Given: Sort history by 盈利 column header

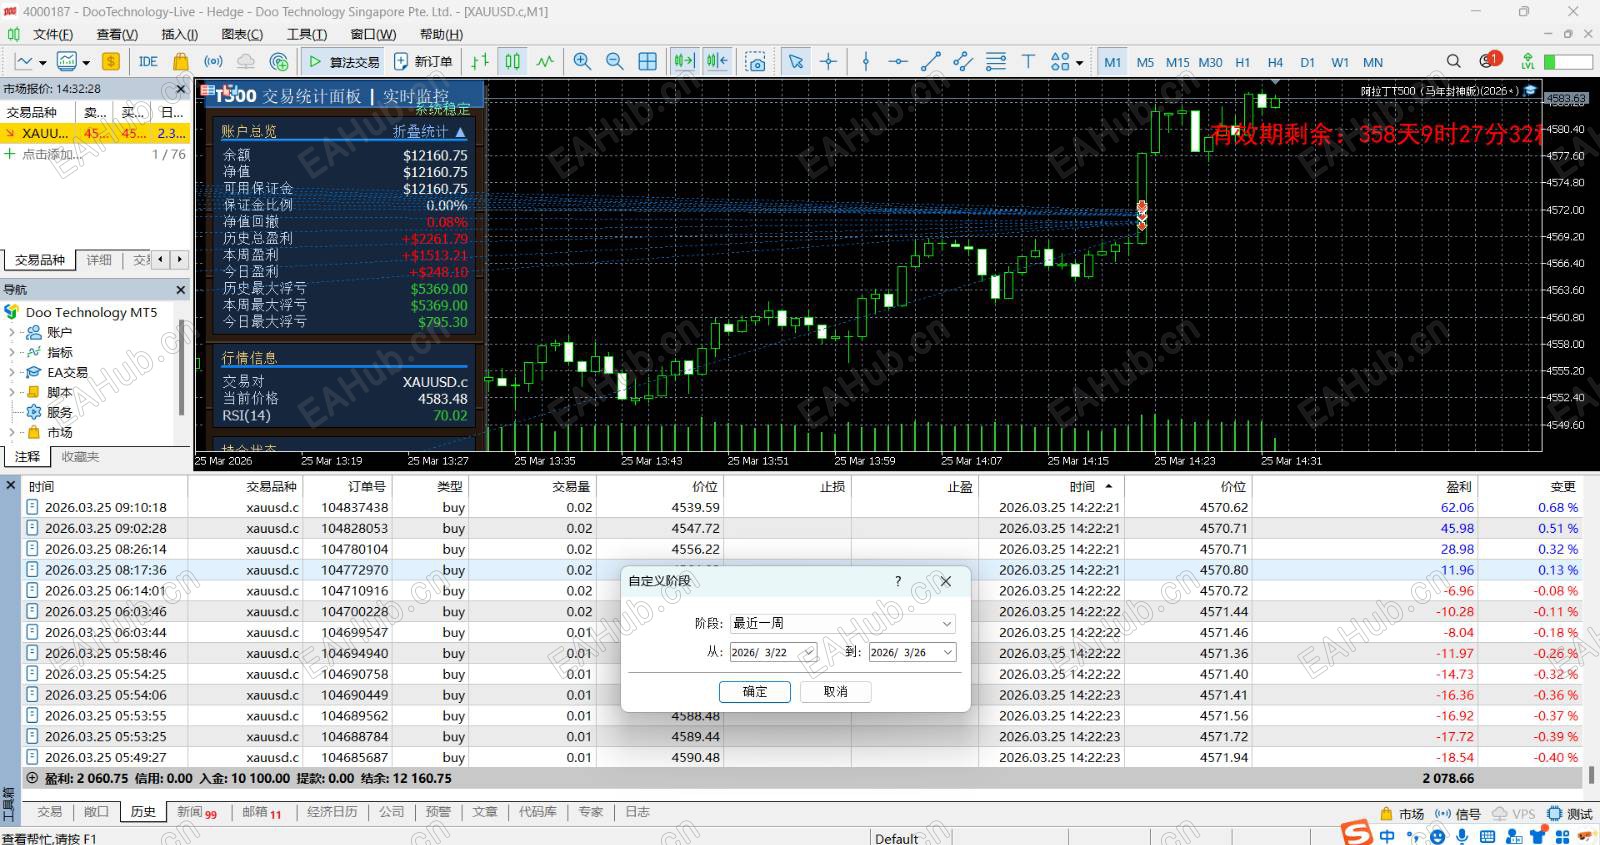Looking at the screenshot, I should [1458, 486].
